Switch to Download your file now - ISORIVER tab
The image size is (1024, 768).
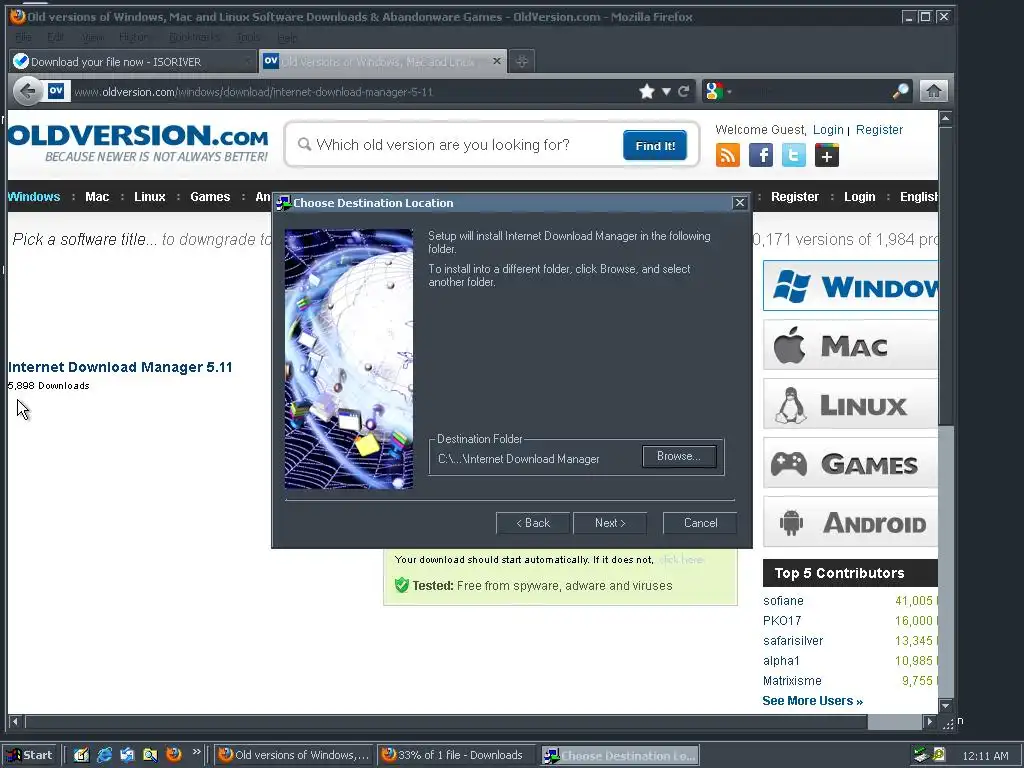(x=131, y=61)
